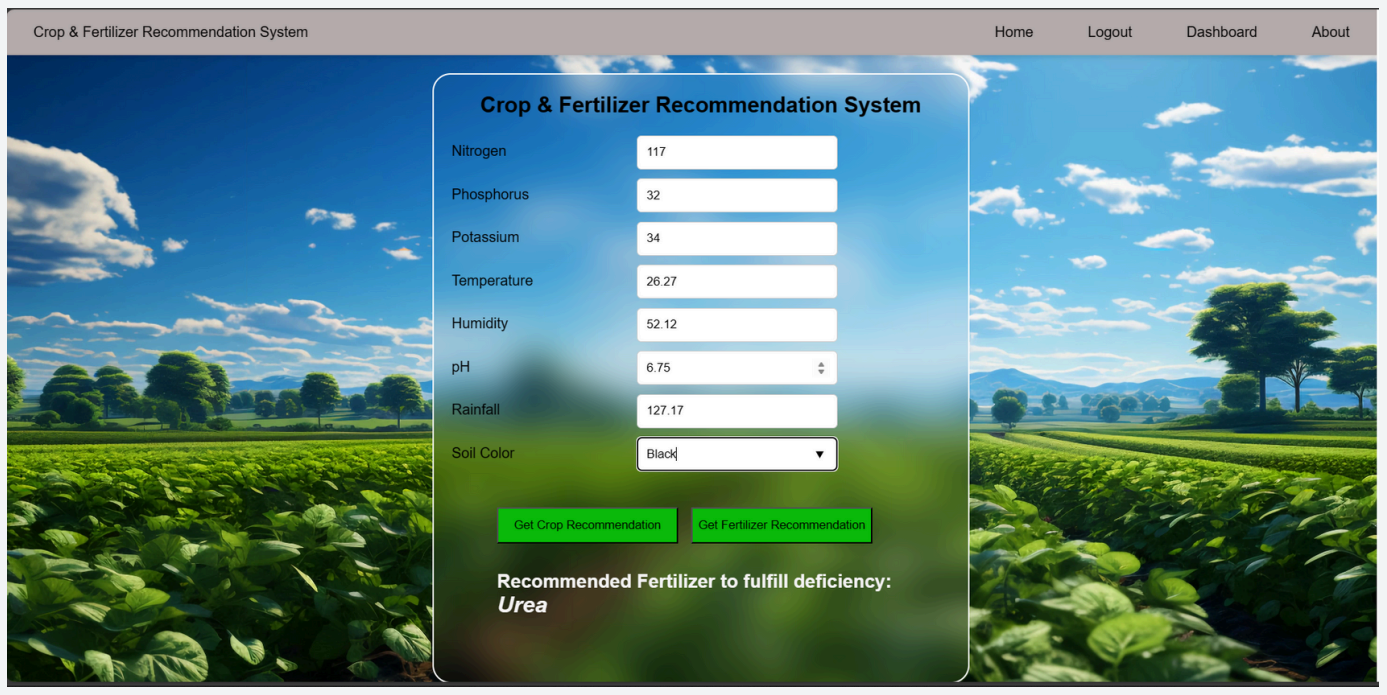This screenshot has width=1387, height=695.
Task: Select the Potassium field showing 34
Action: tap(737, 238)
